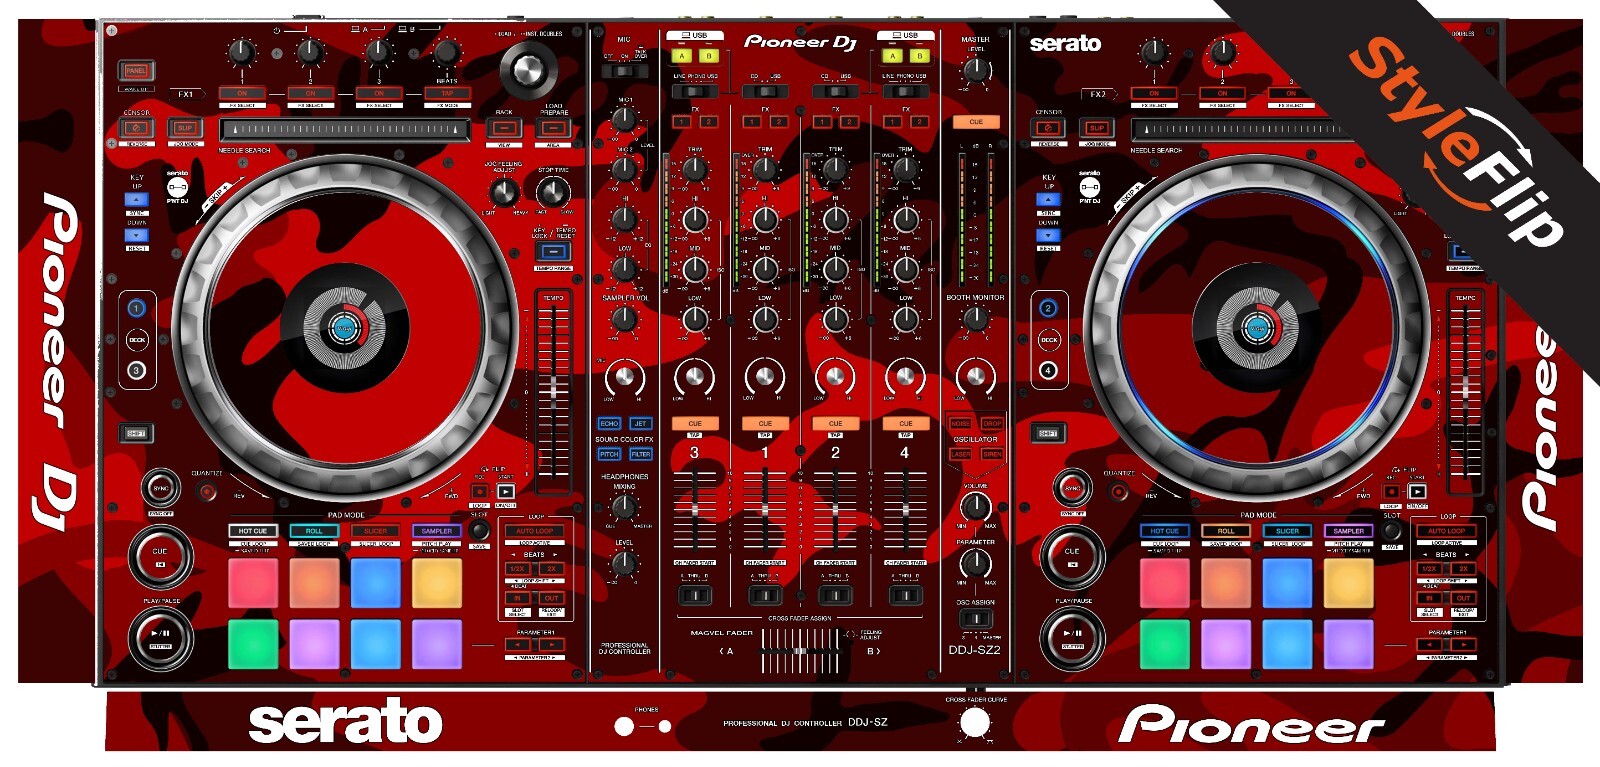Click the HEADPHONES MIXING knob

coord(624,507)
